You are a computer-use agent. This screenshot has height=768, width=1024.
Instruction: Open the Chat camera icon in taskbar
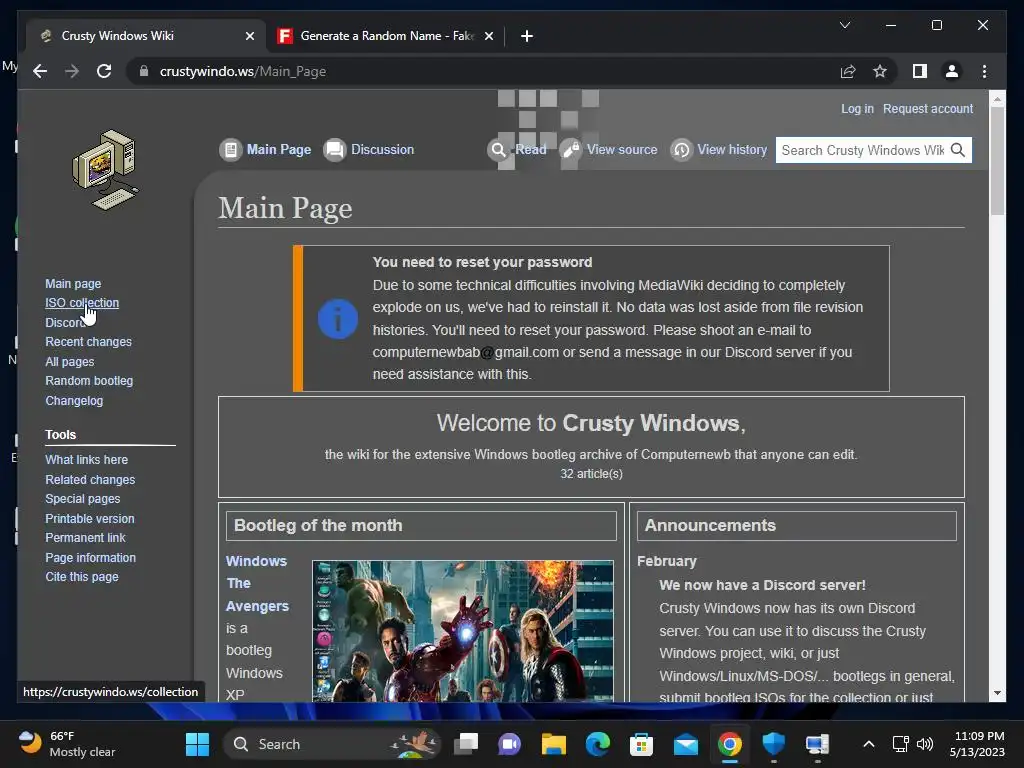click(509, 744)
